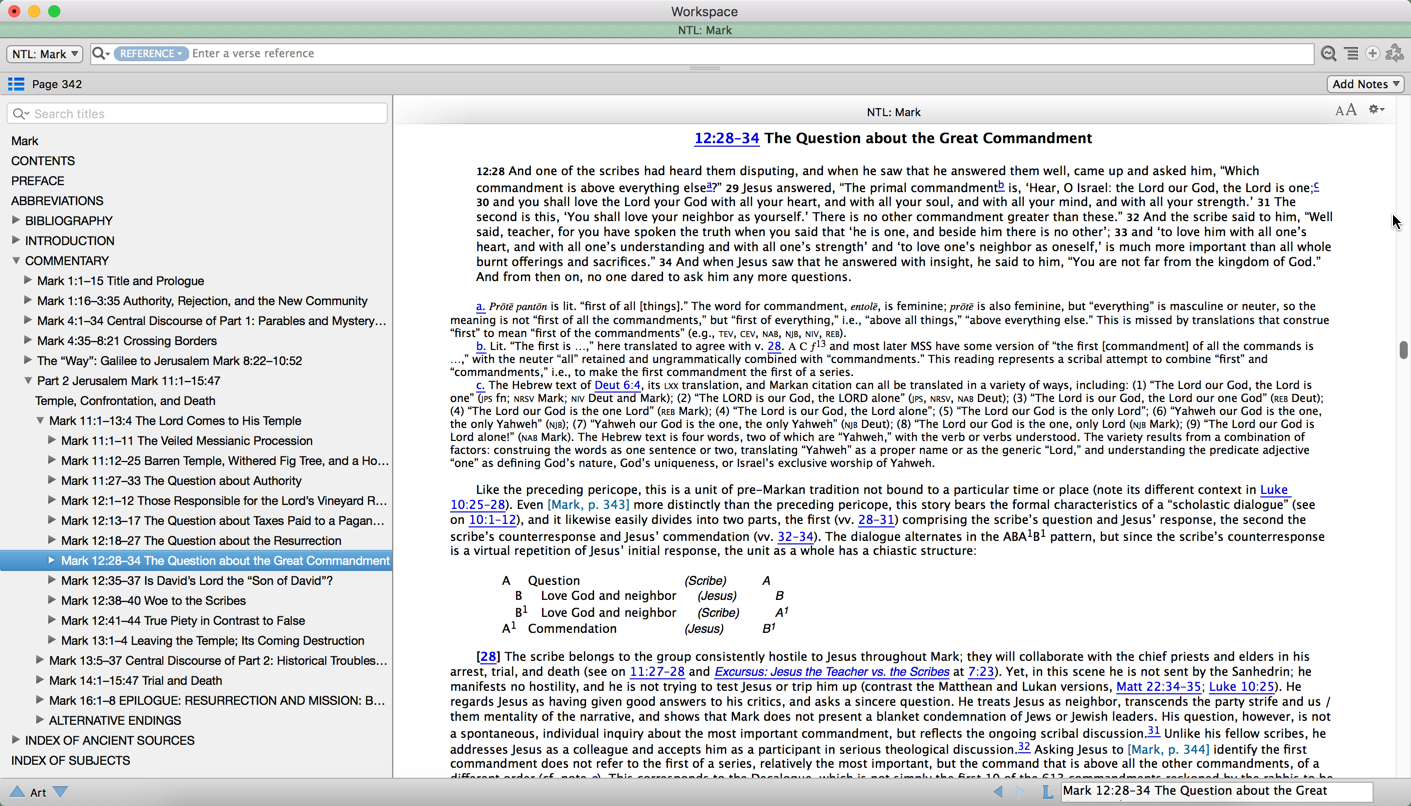Click the recycle arrows icon
The width and height of the screenshot is (1411, 806).
point(1395,53)
